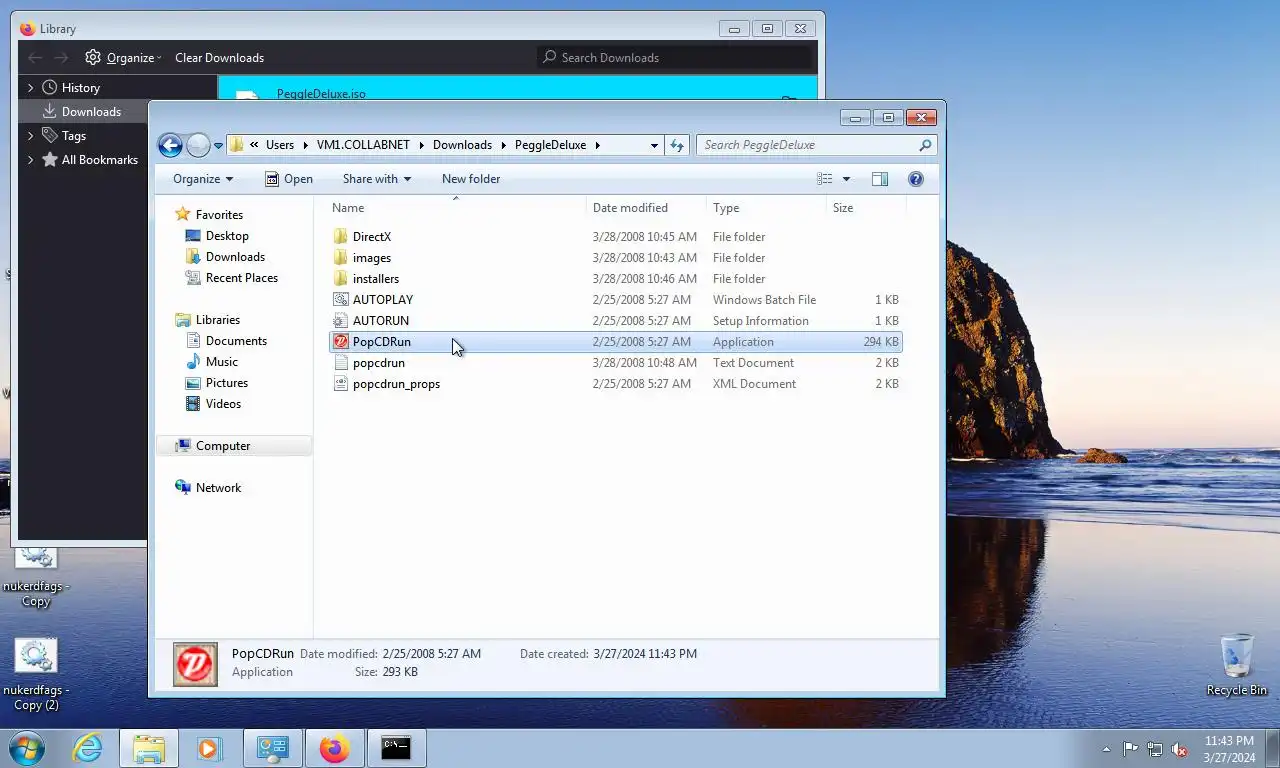The width and height of the screenshot is (1280, 768).
Task: Open Windows Media Player from taskbar
Action: (209, 748)
